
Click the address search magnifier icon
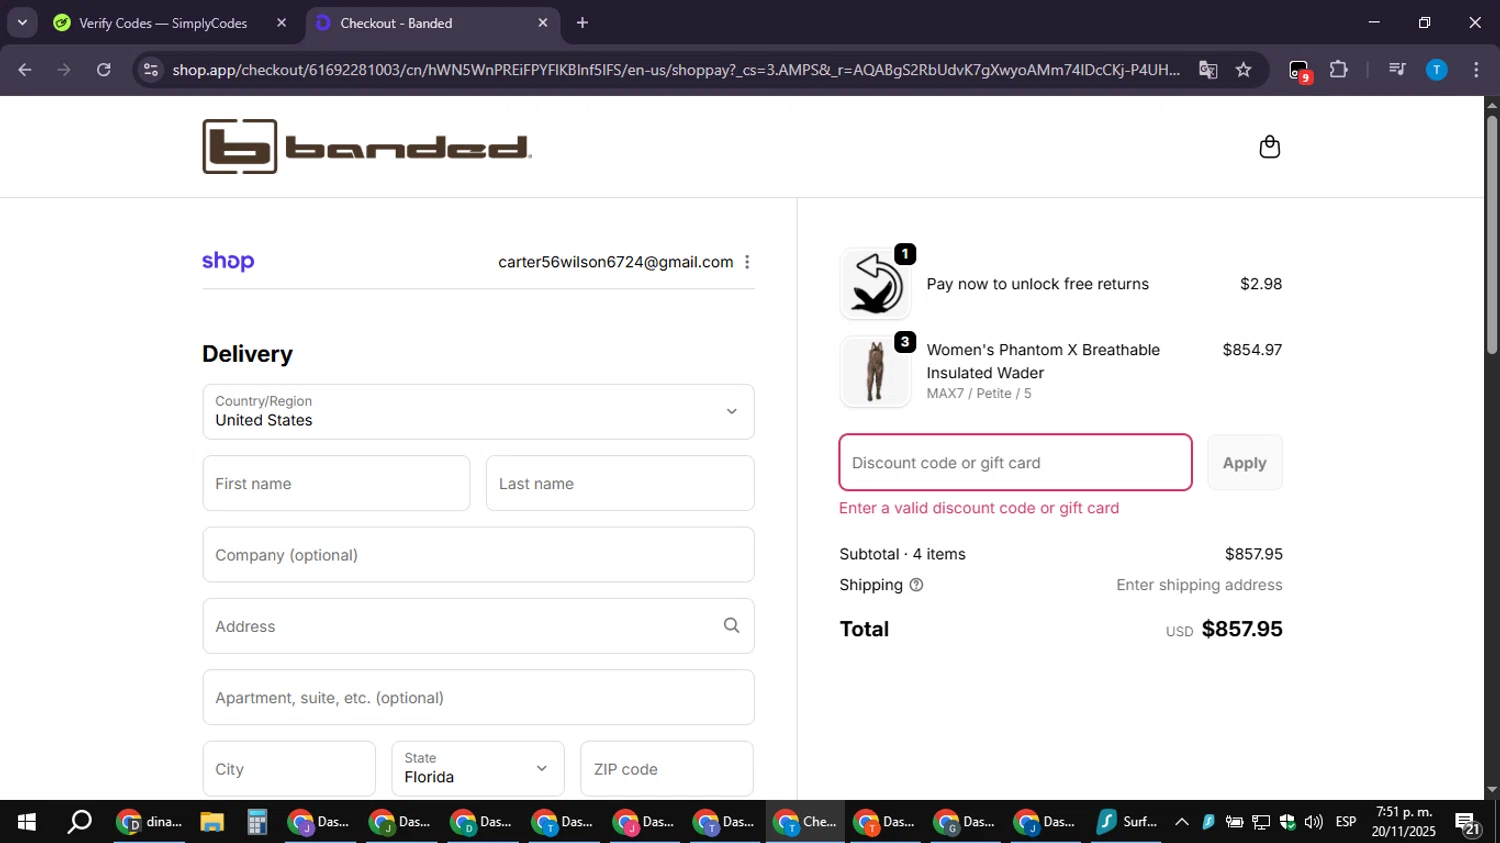pyautogui.click(x=731, y=625)
